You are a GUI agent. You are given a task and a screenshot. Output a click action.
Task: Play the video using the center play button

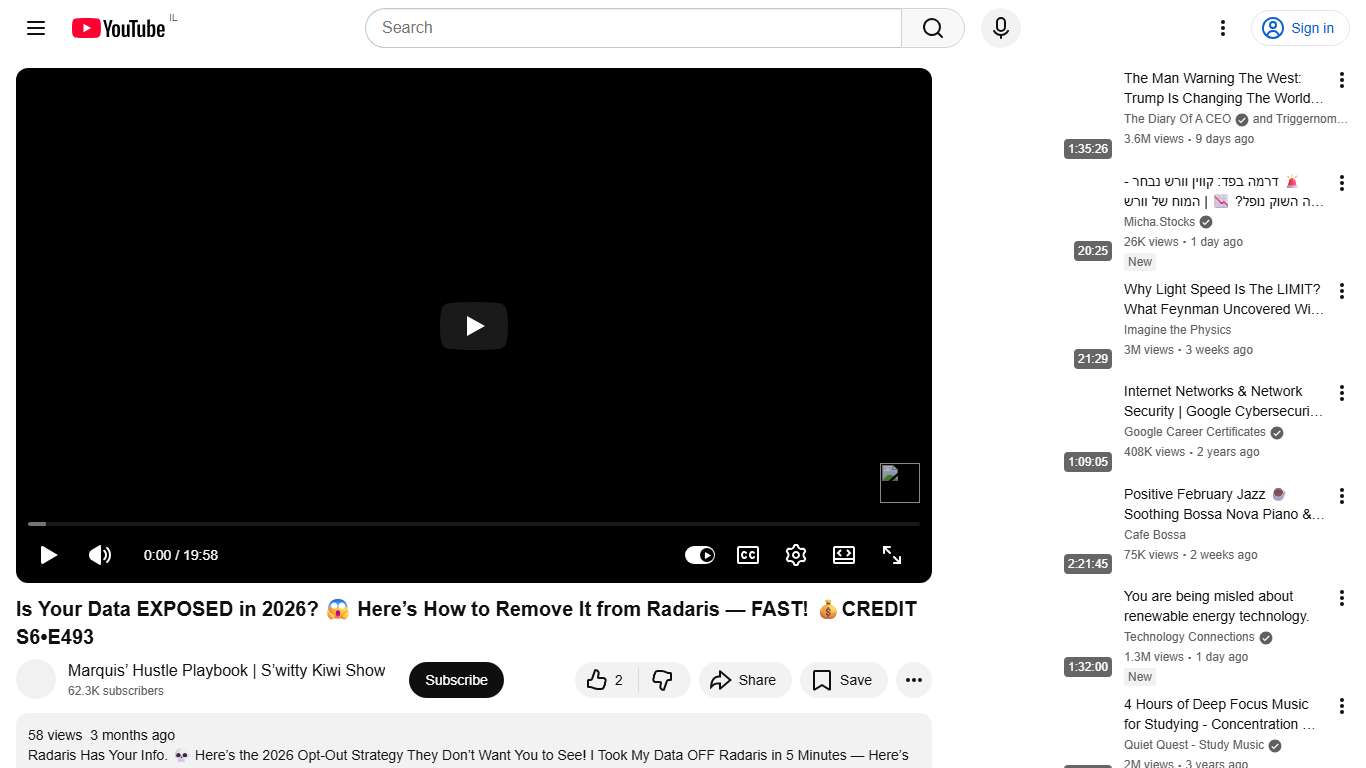click(473, 326)
